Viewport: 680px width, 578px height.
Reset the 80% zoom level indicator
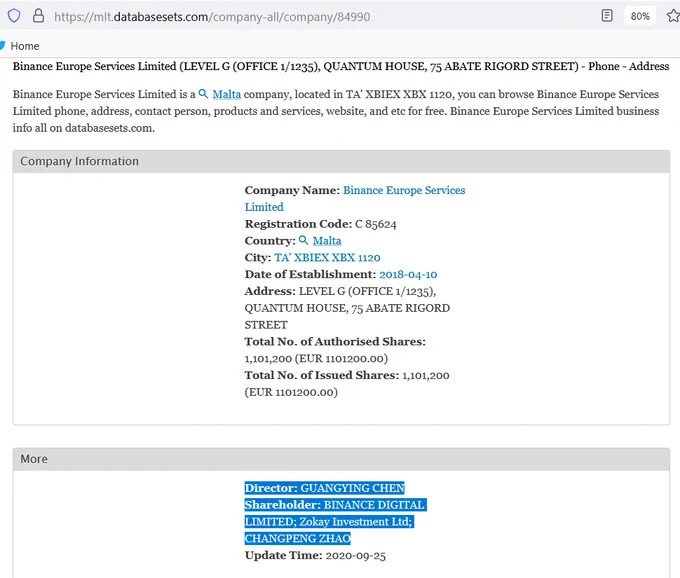[640, 16]
